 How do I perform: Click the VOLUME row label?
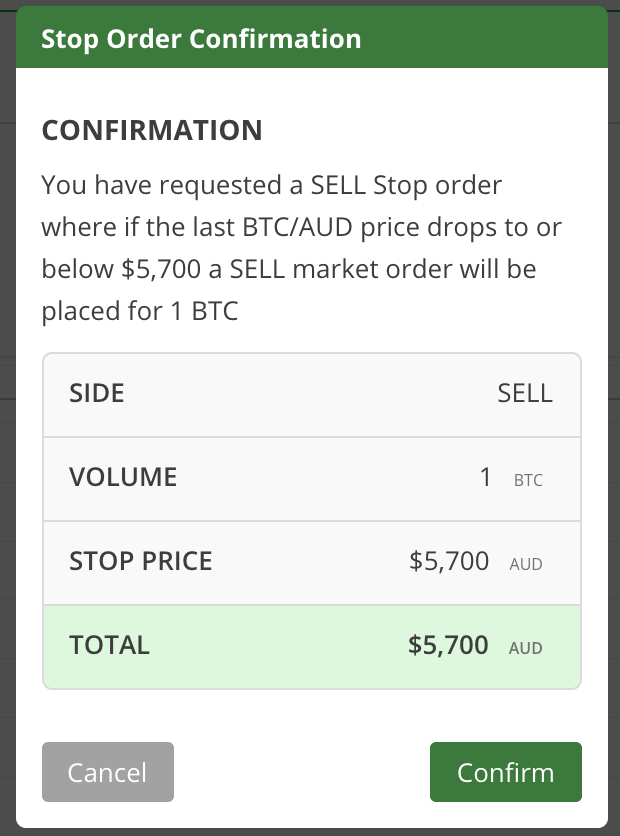(123, 477)
